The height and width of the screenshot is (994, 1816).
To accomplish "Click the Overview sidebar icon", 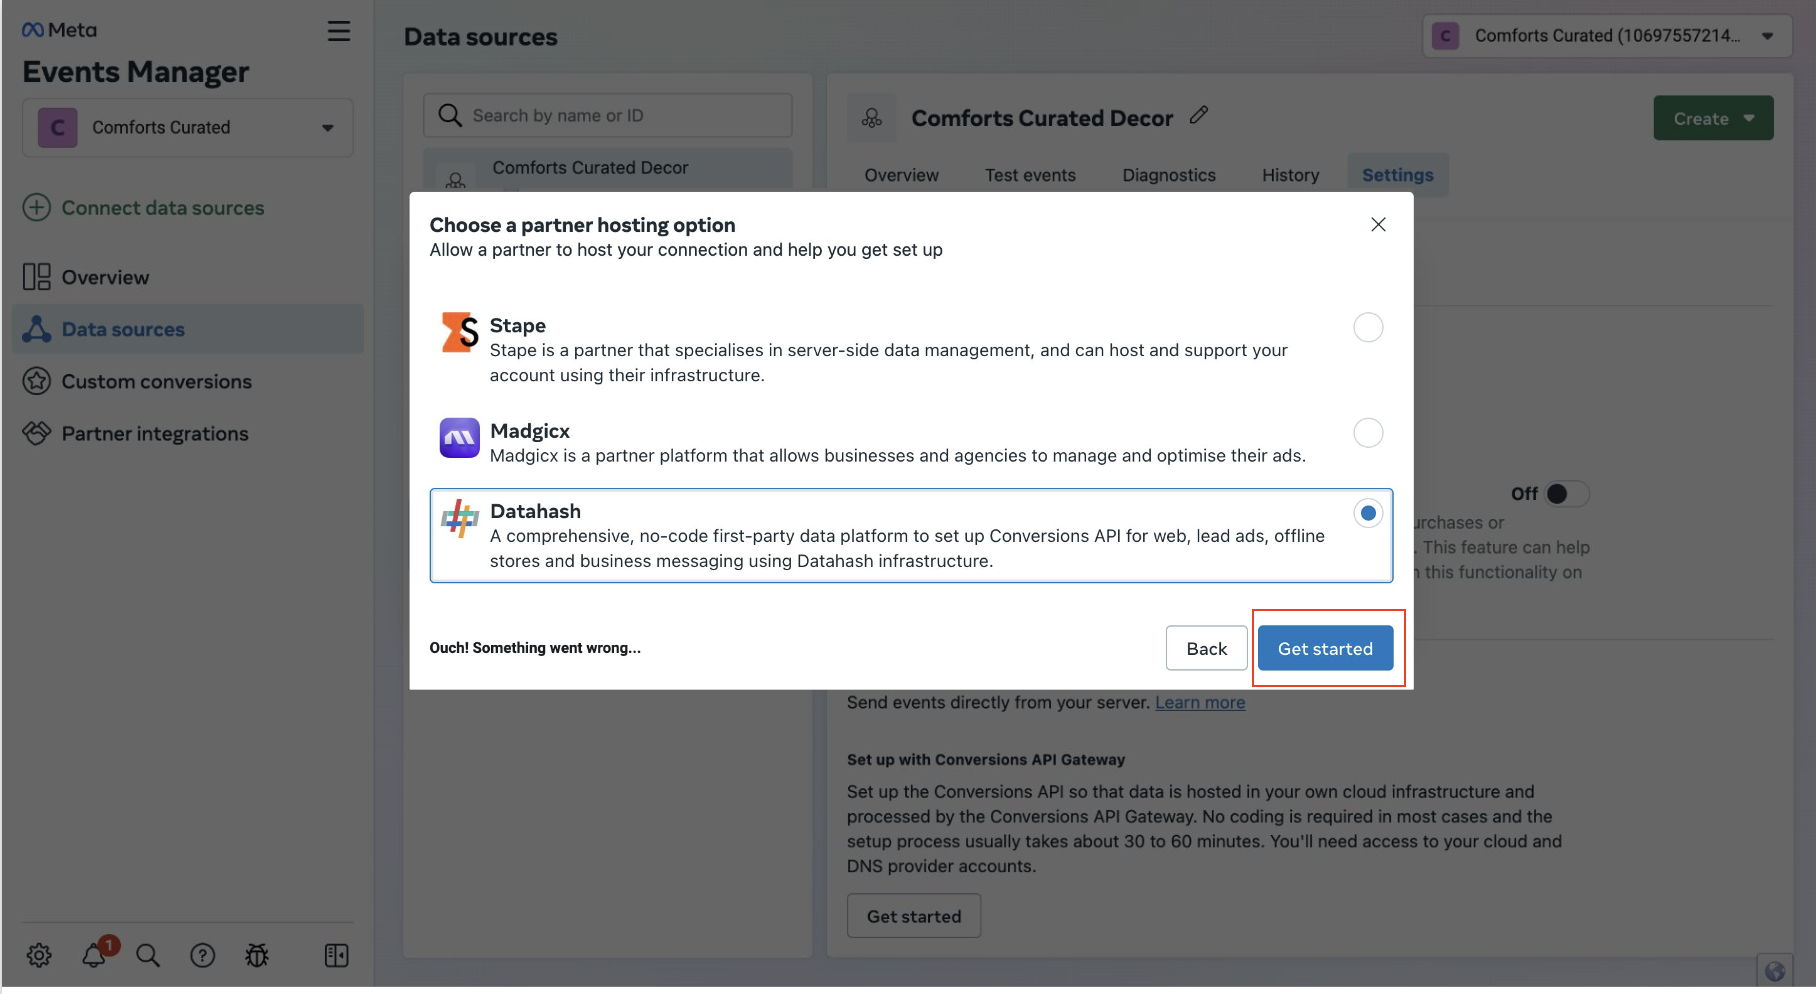I will [x=36, y=277].
